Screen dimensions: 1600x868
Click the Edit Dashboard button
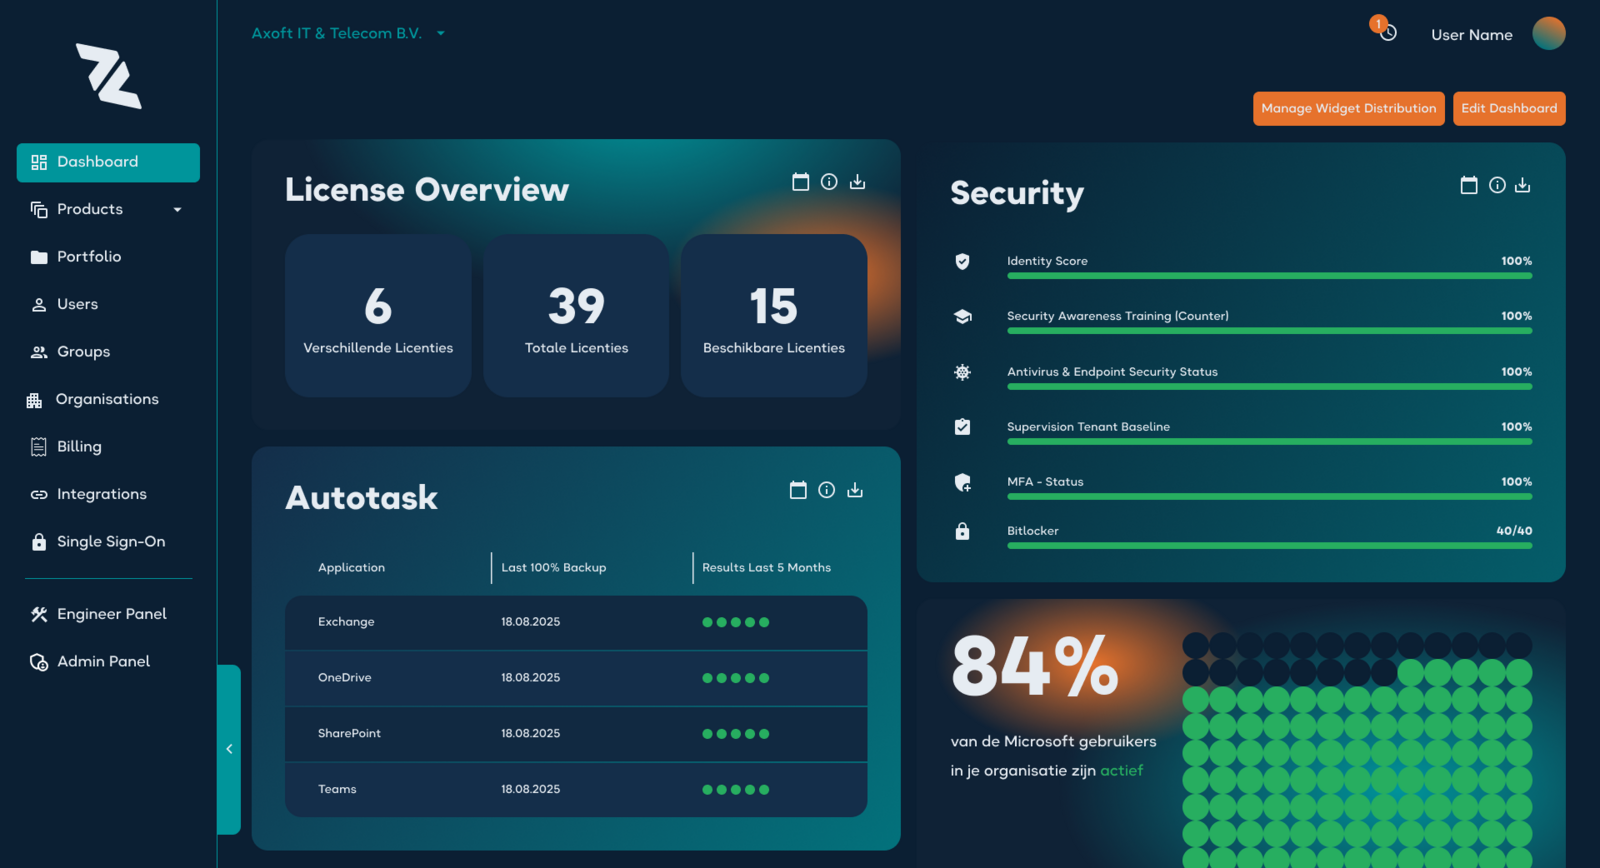pos(1509,109)
